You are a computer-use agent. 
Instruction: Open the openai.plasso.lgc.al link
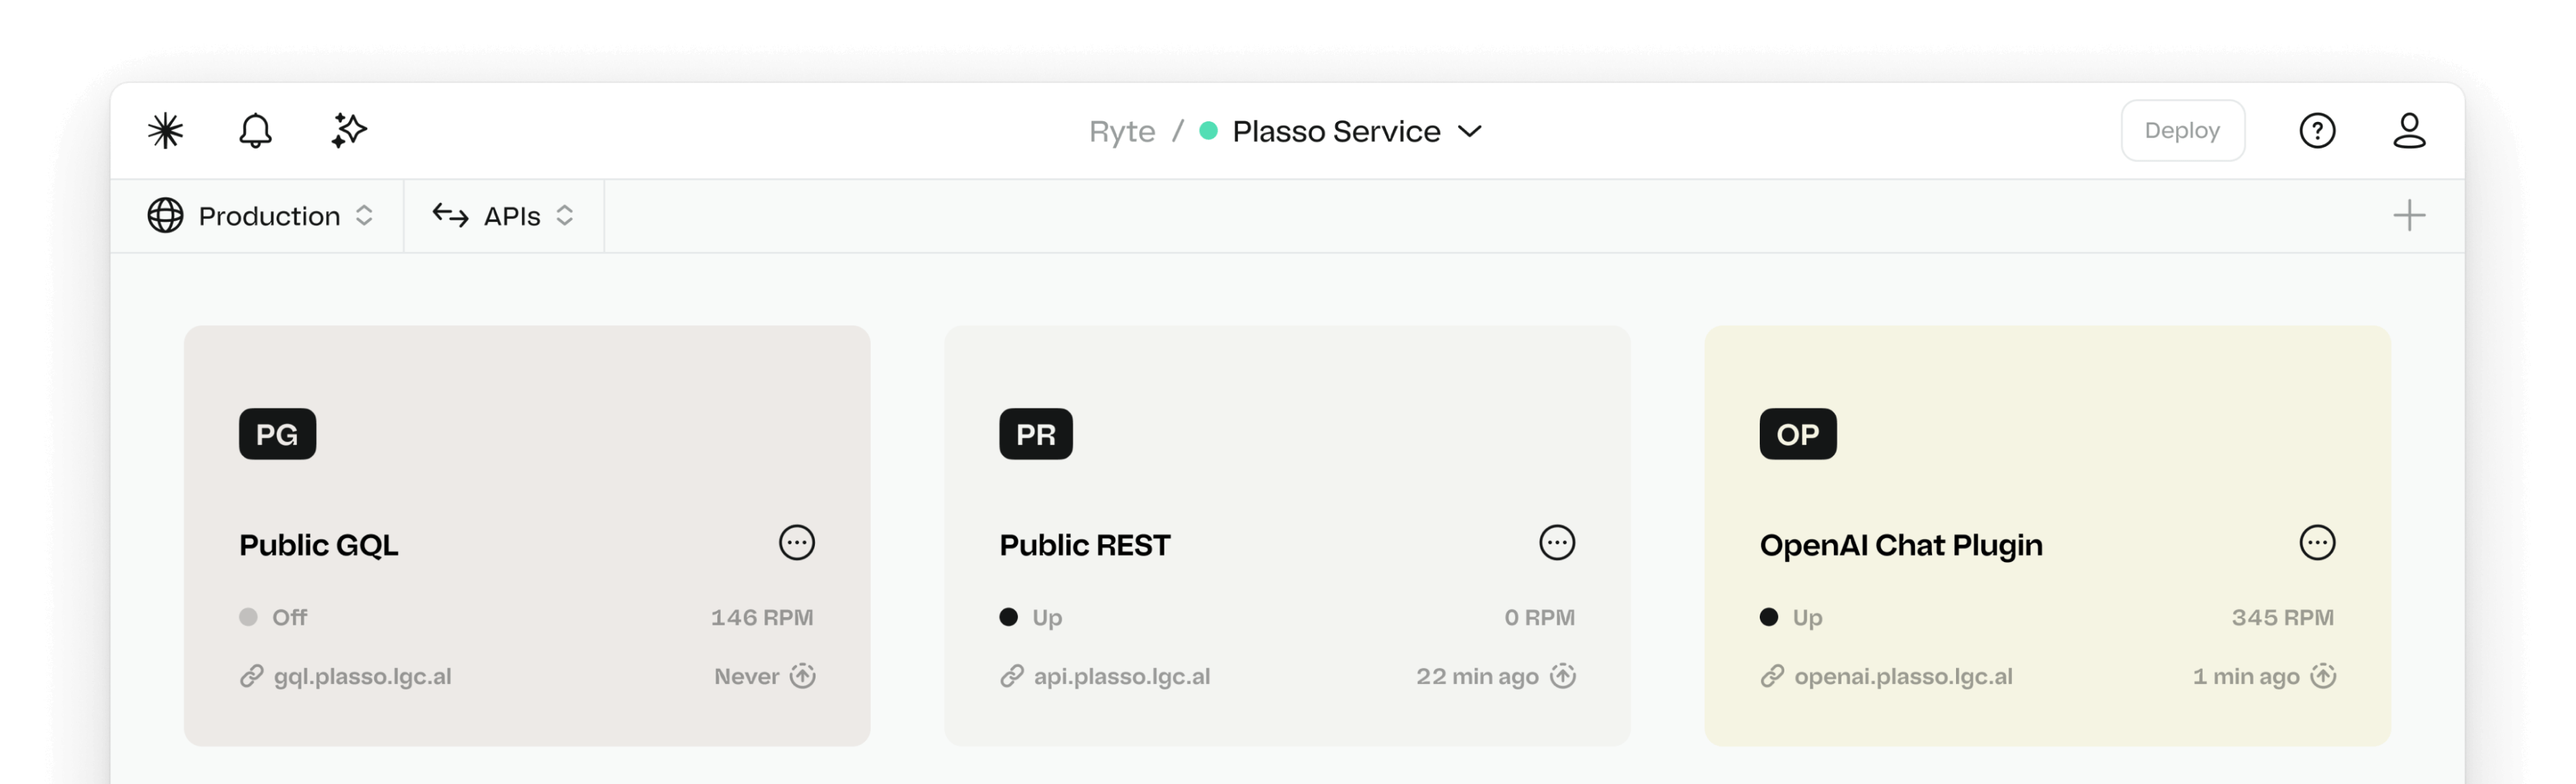1902,677
